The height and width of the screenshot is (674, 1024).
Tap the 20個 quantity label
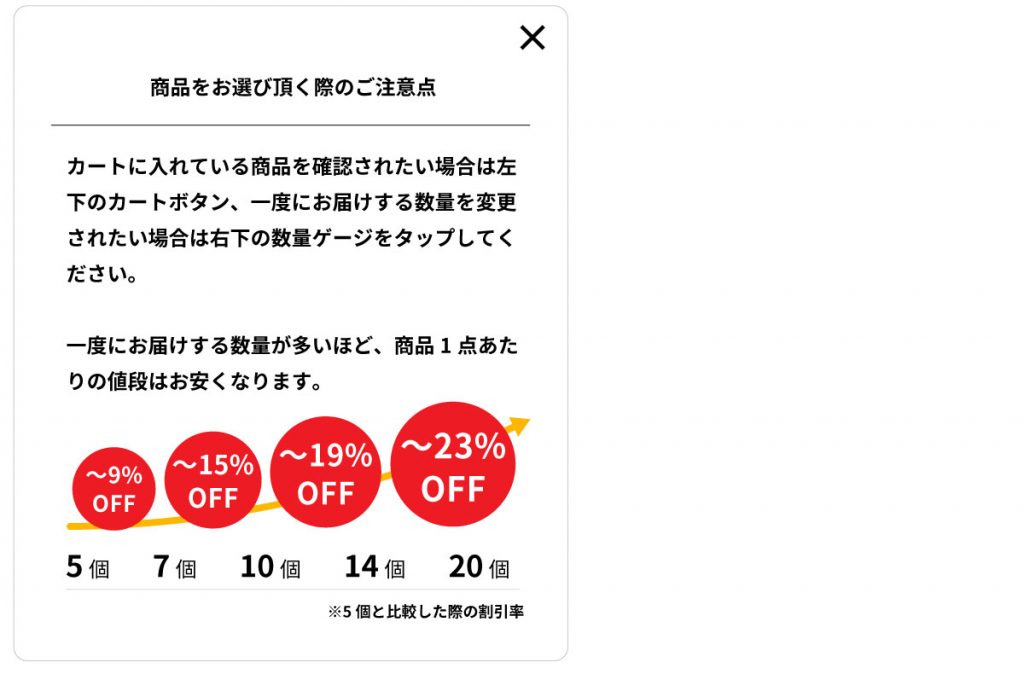click(479, 568)
